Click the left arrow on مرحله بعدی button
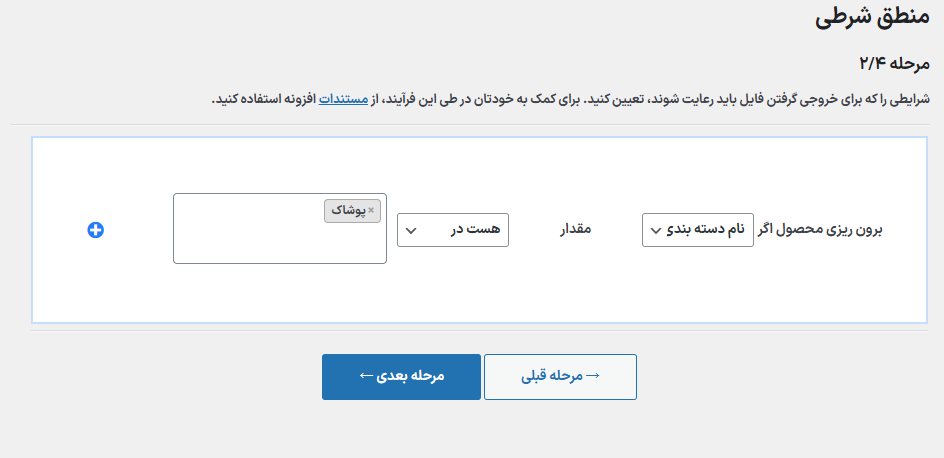 coord(366,376)
